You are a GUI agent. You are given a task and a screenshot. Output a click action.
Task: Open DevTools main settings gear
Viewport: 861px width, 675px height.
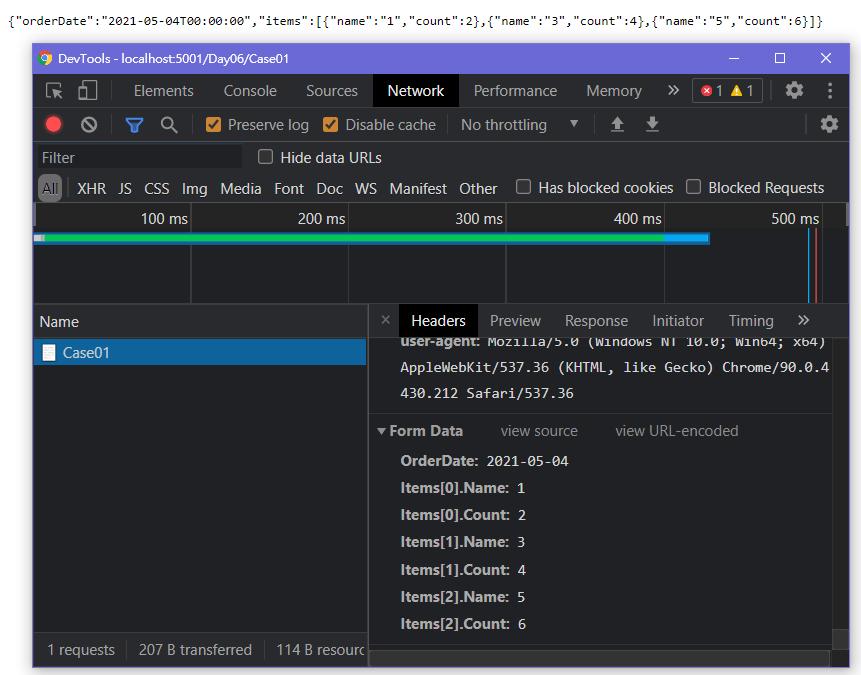[794, 90]
